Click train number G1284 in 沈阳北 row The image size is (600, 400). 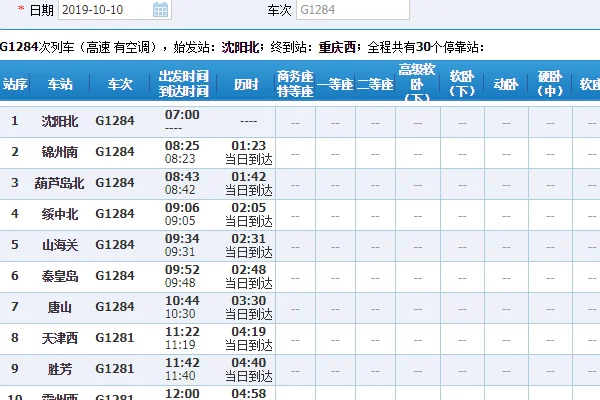tap(115, 121)
